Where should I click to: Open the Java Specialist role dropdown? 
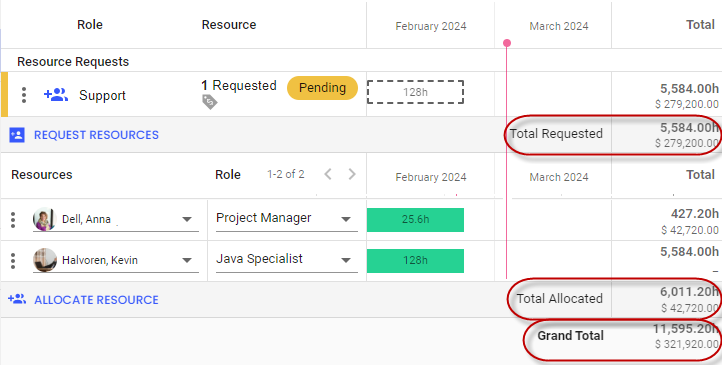[346, 261]
